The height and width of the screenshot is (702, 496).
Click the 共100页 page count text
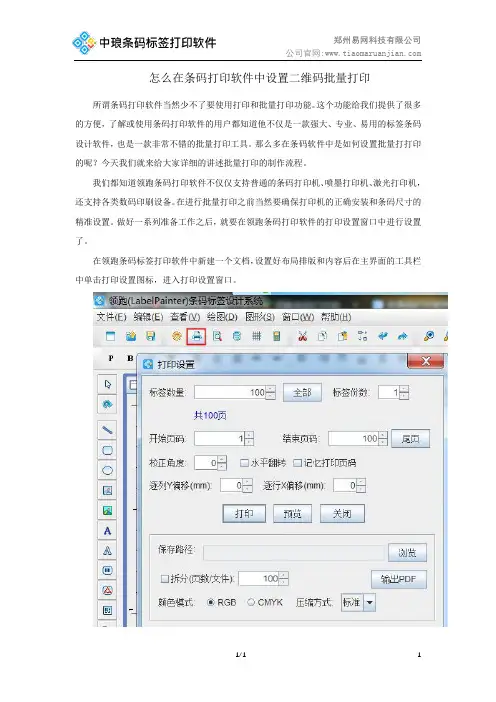(210, 415)
